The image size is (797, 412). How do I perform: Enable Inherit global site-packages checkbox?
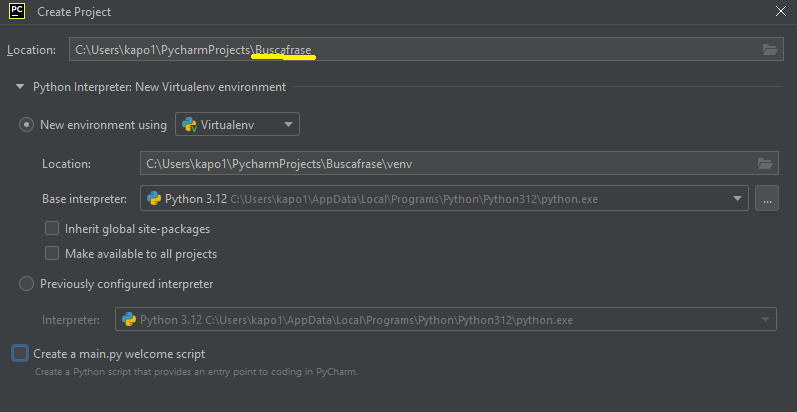pyautogui.click(x=52, y=229)
